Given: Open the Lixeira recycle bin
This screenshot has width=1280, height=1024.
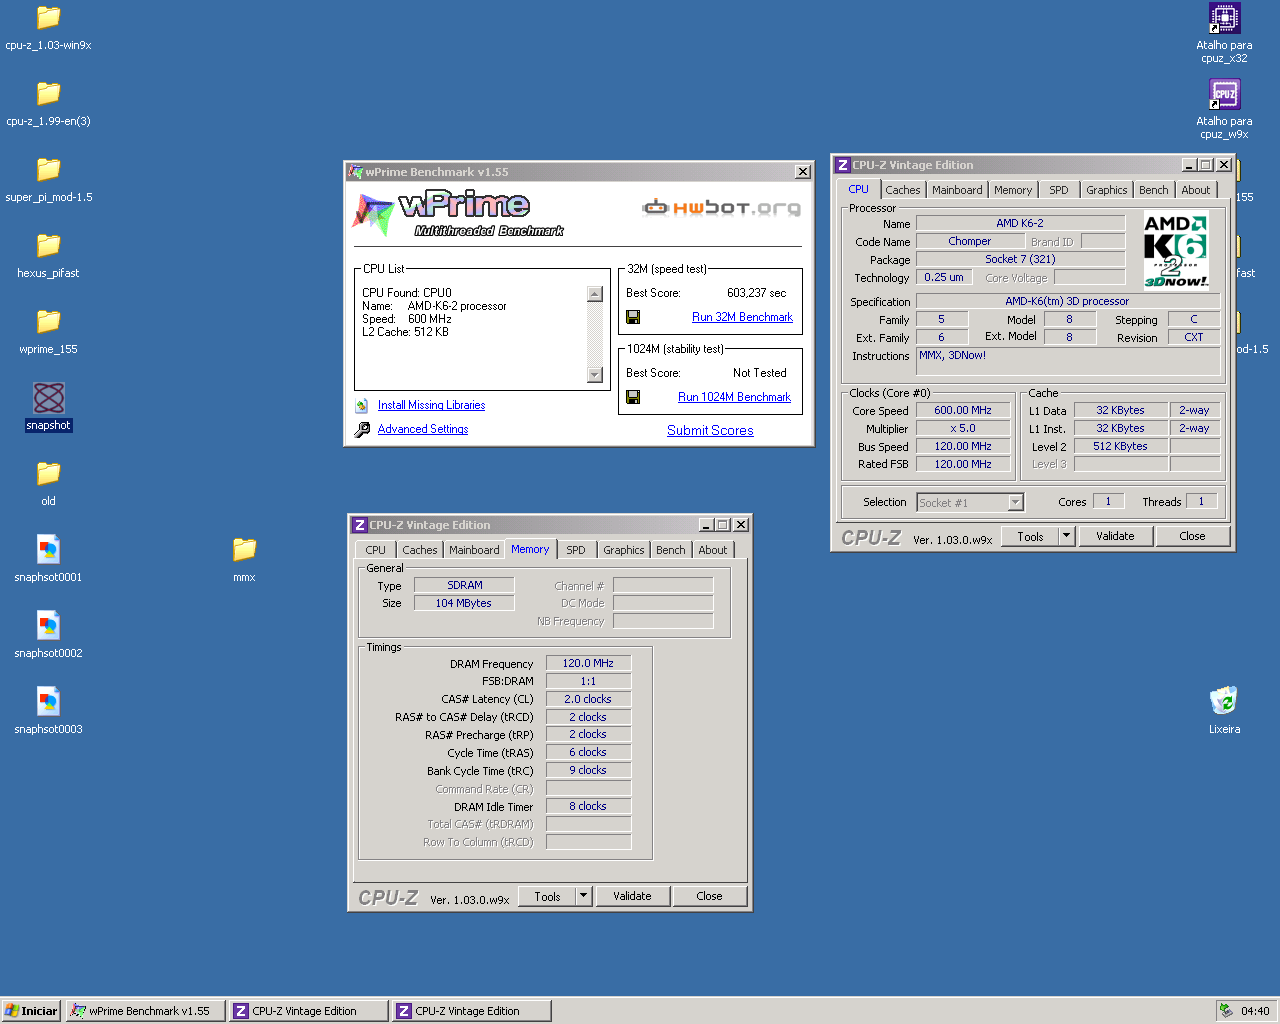Looking at the screenshot, I should point(1223,700).
